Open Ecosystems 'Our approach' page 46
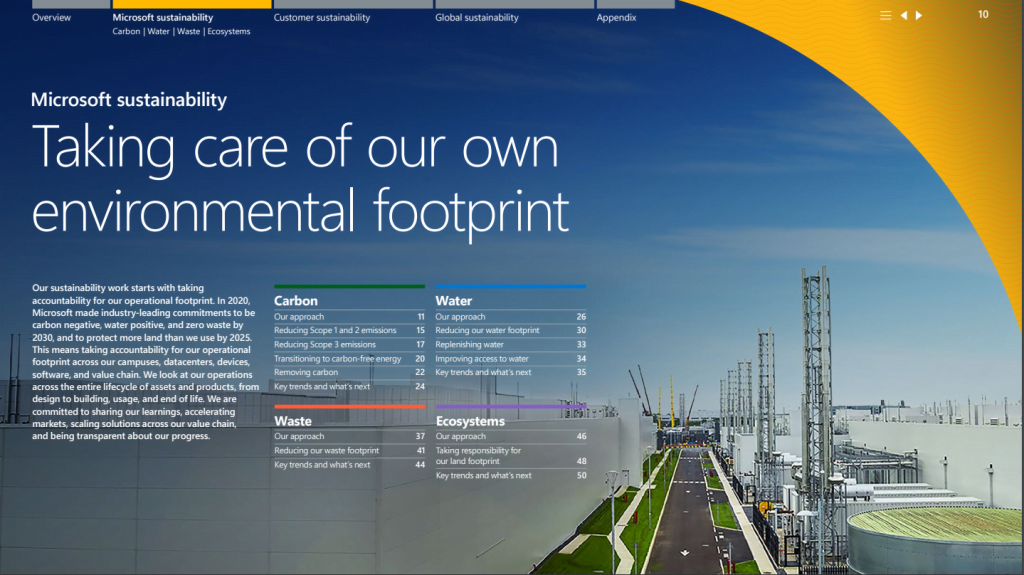1024x575 pixels. (x=511, y=436)
